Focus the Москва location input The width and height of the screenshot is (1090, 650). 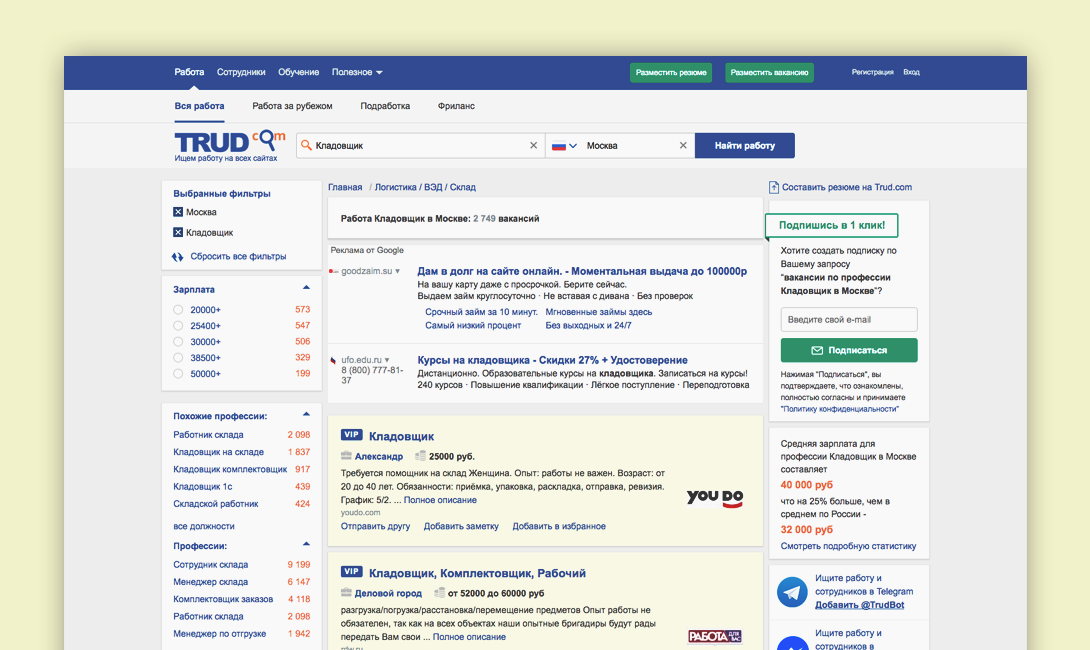click(629, 145)
